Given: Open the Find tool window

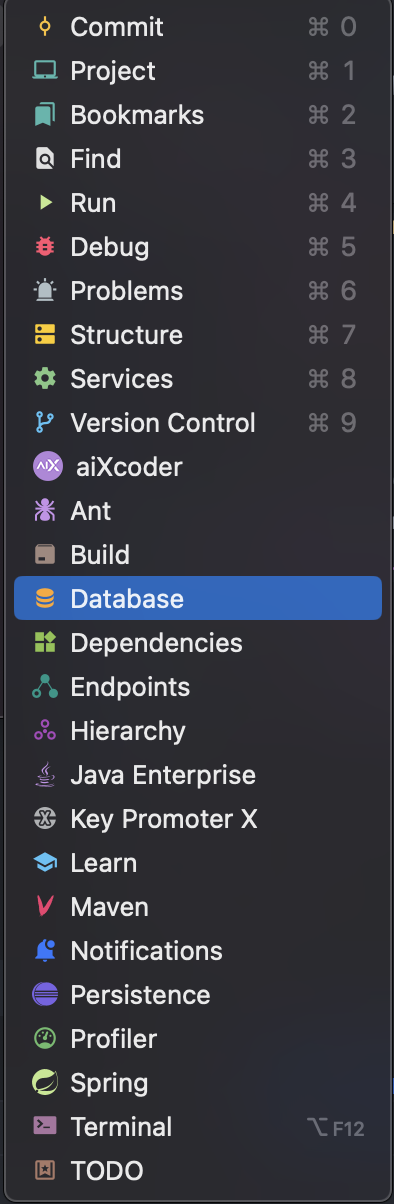Looking at the screenshot, I should click(198, 159).
